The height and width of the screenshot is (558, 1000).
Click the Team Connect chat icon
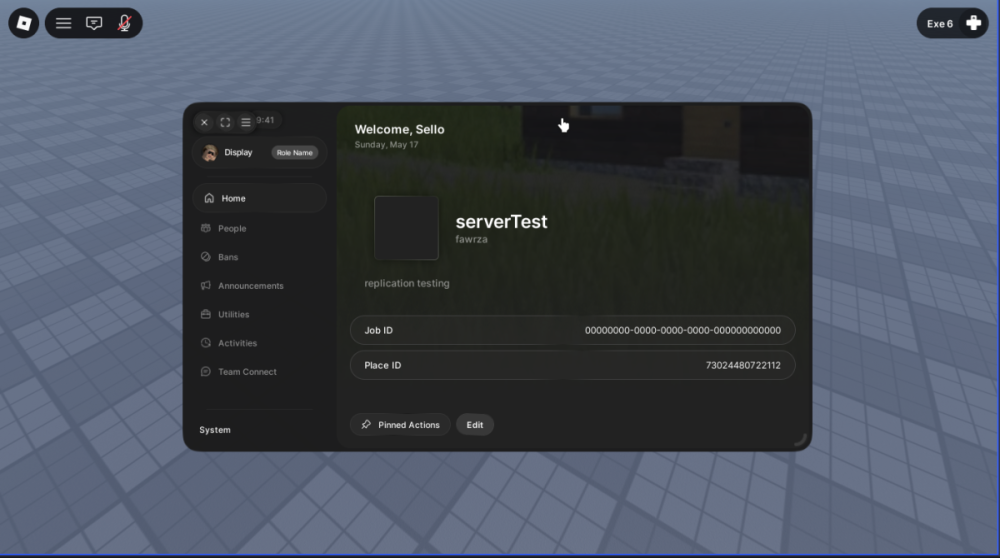pos(205,372)
